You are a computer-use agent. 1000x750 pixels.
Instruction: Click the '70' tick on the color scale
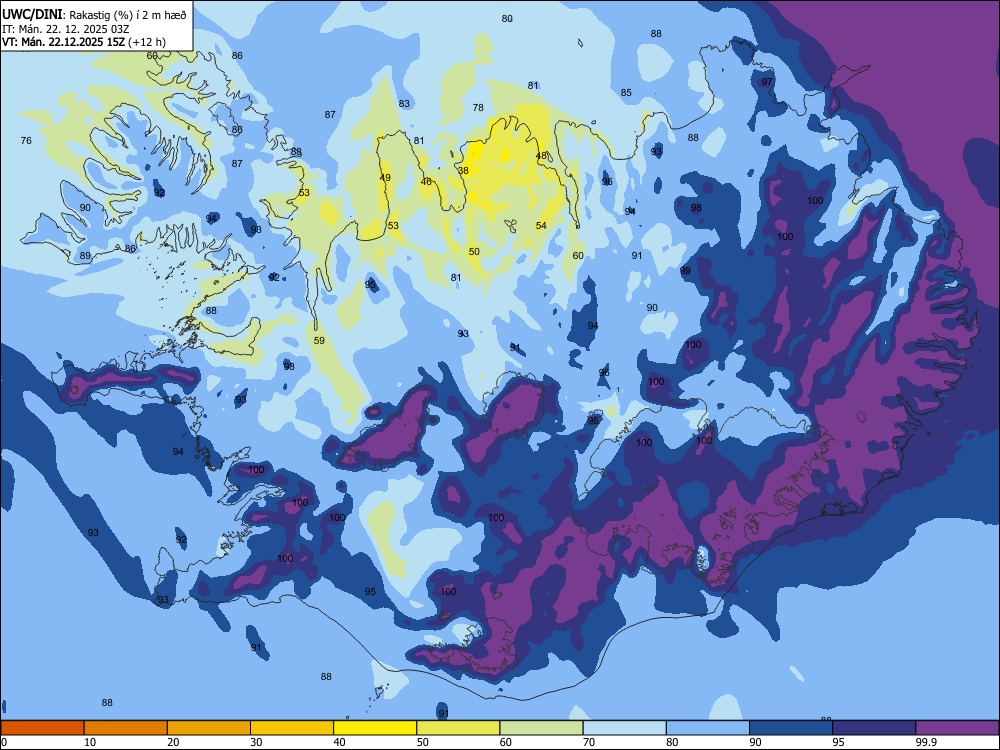(589, 742)
